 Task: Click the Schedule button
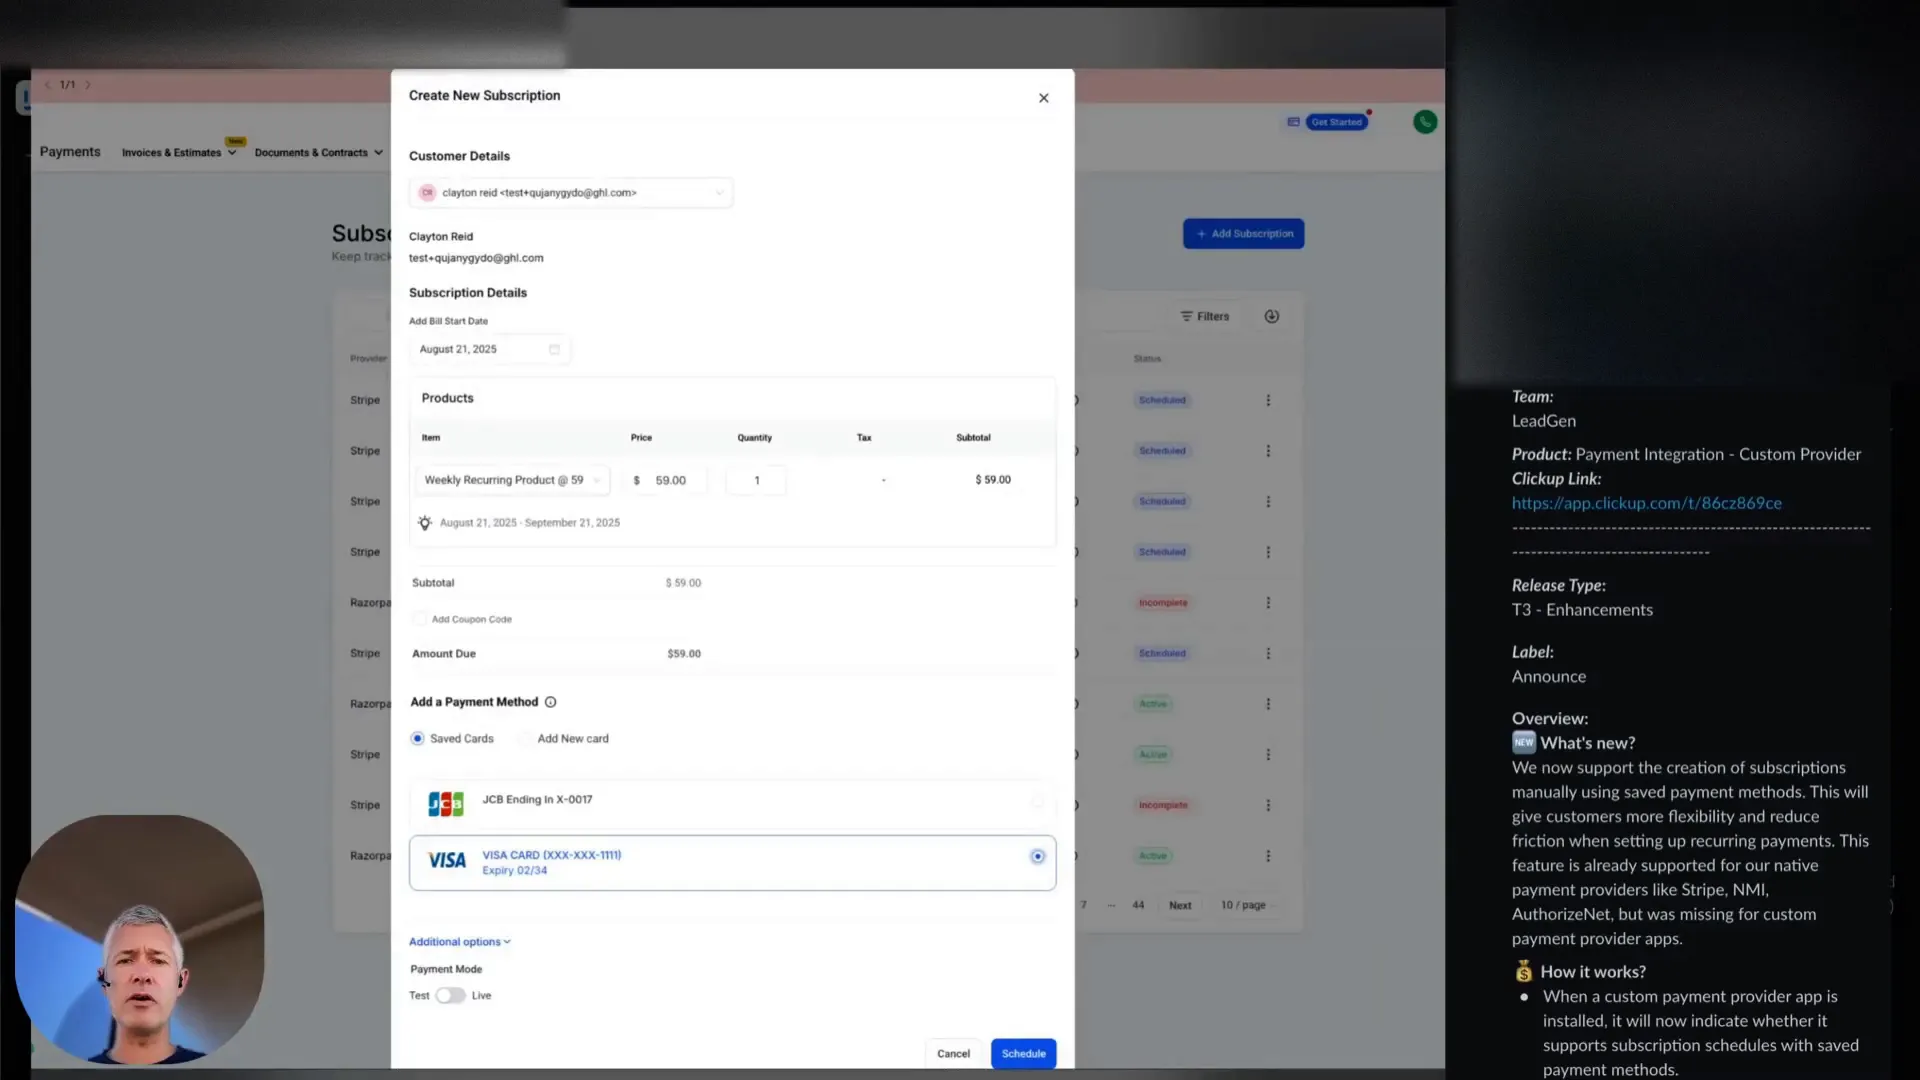pyautogui.click(x=1023, y=1054)
